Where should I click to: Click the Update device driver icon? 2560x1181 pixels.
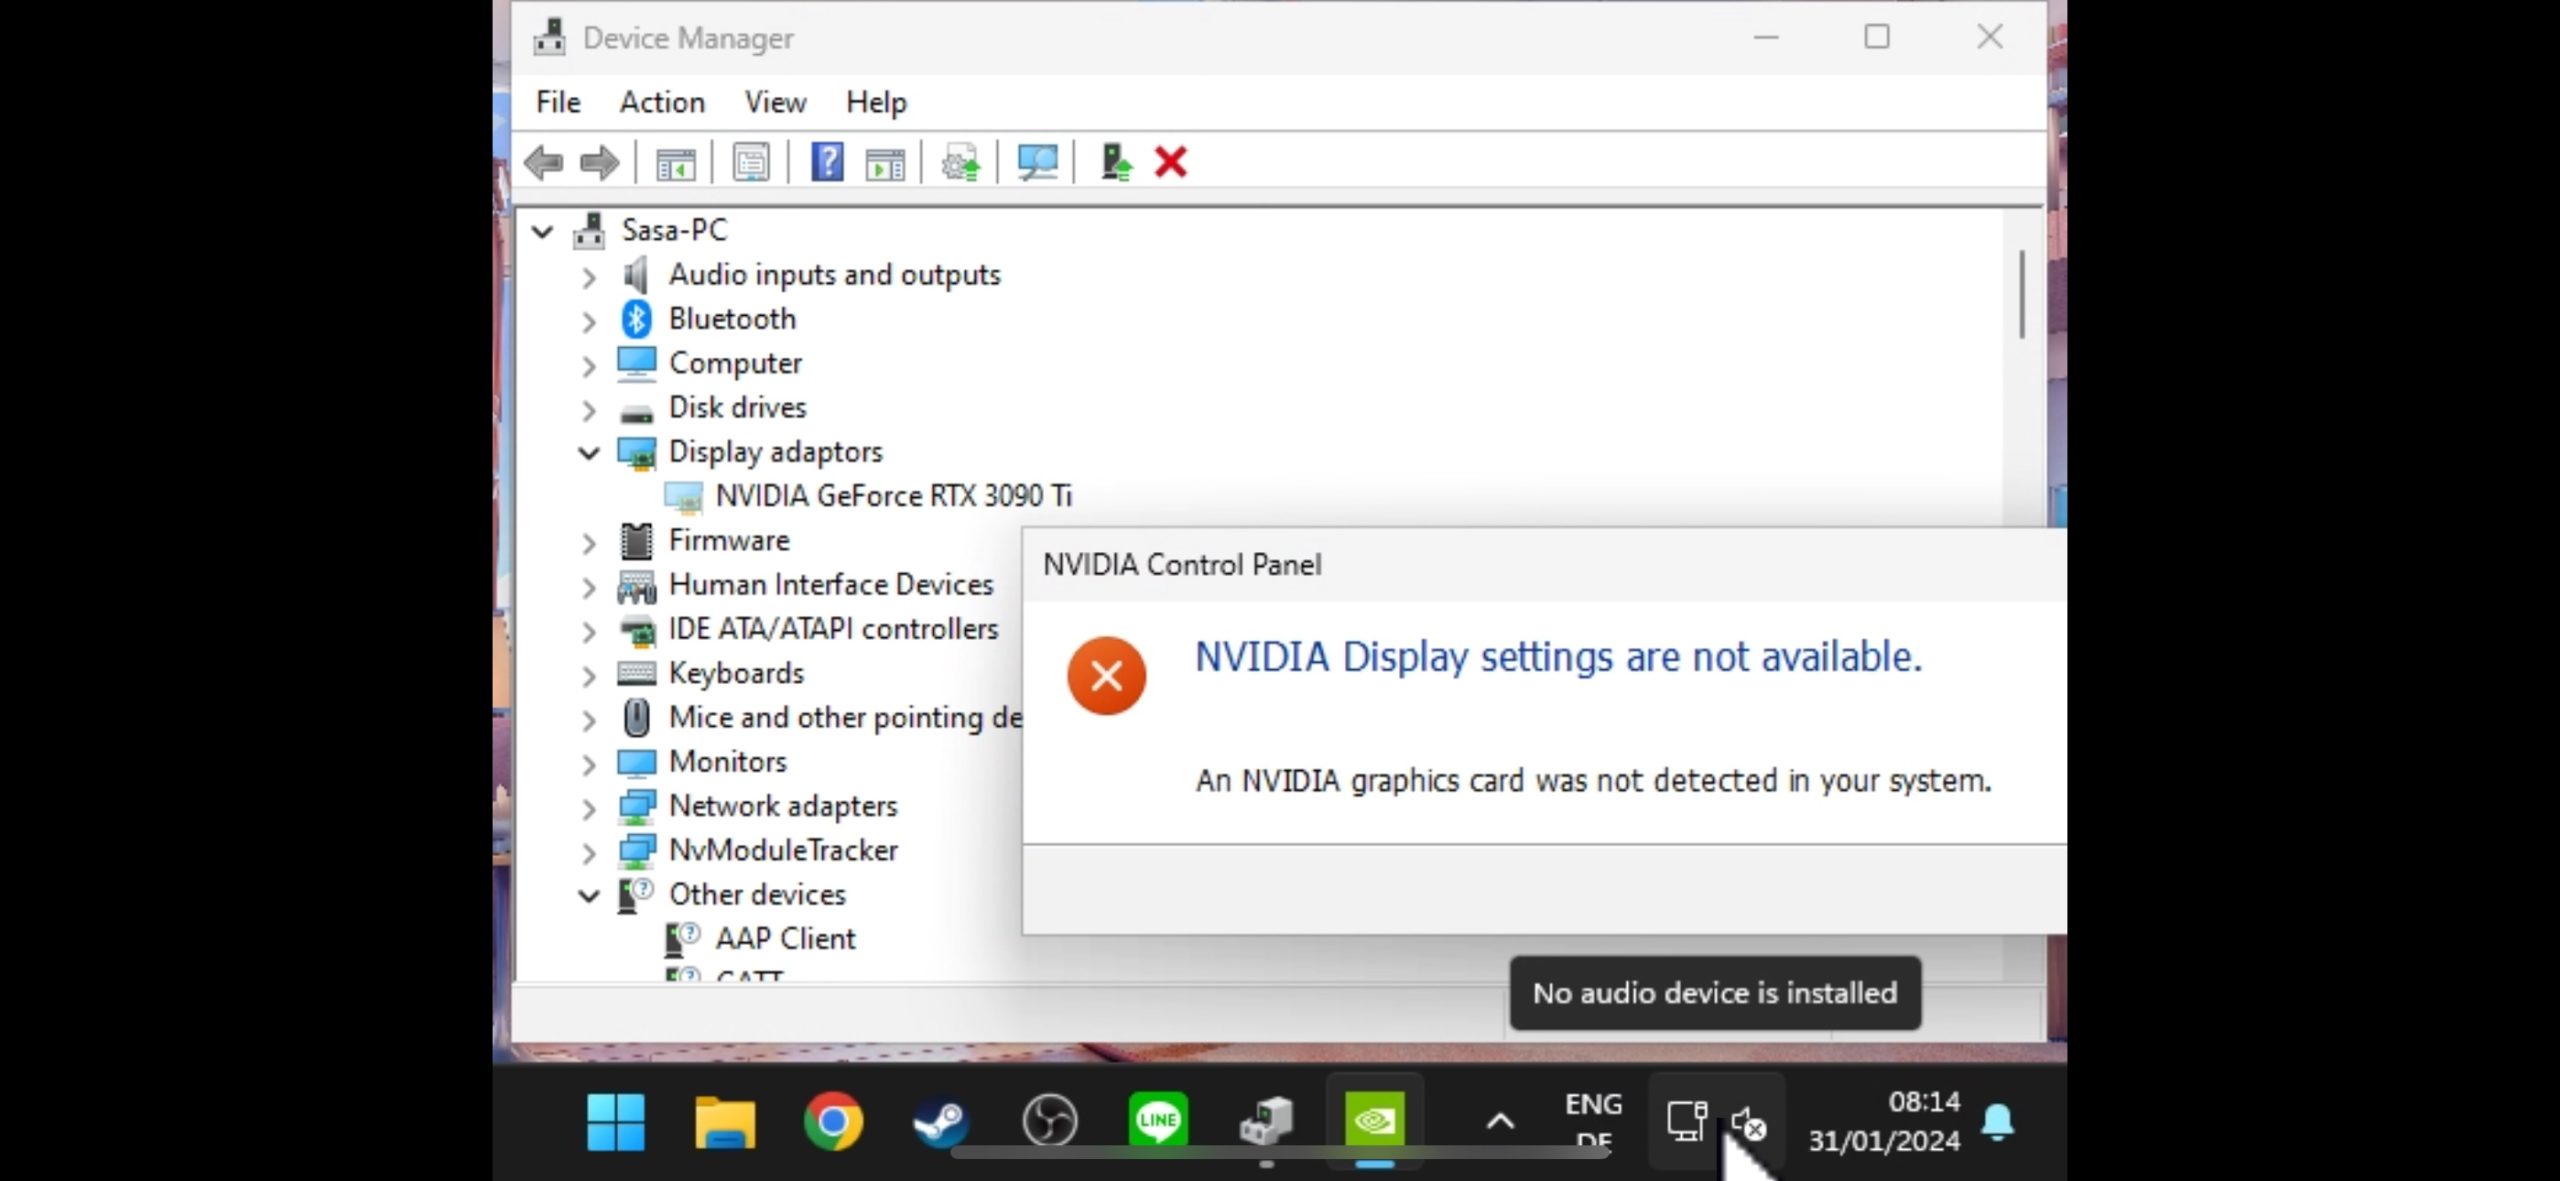pyautogui.click(x=961, y=162)
